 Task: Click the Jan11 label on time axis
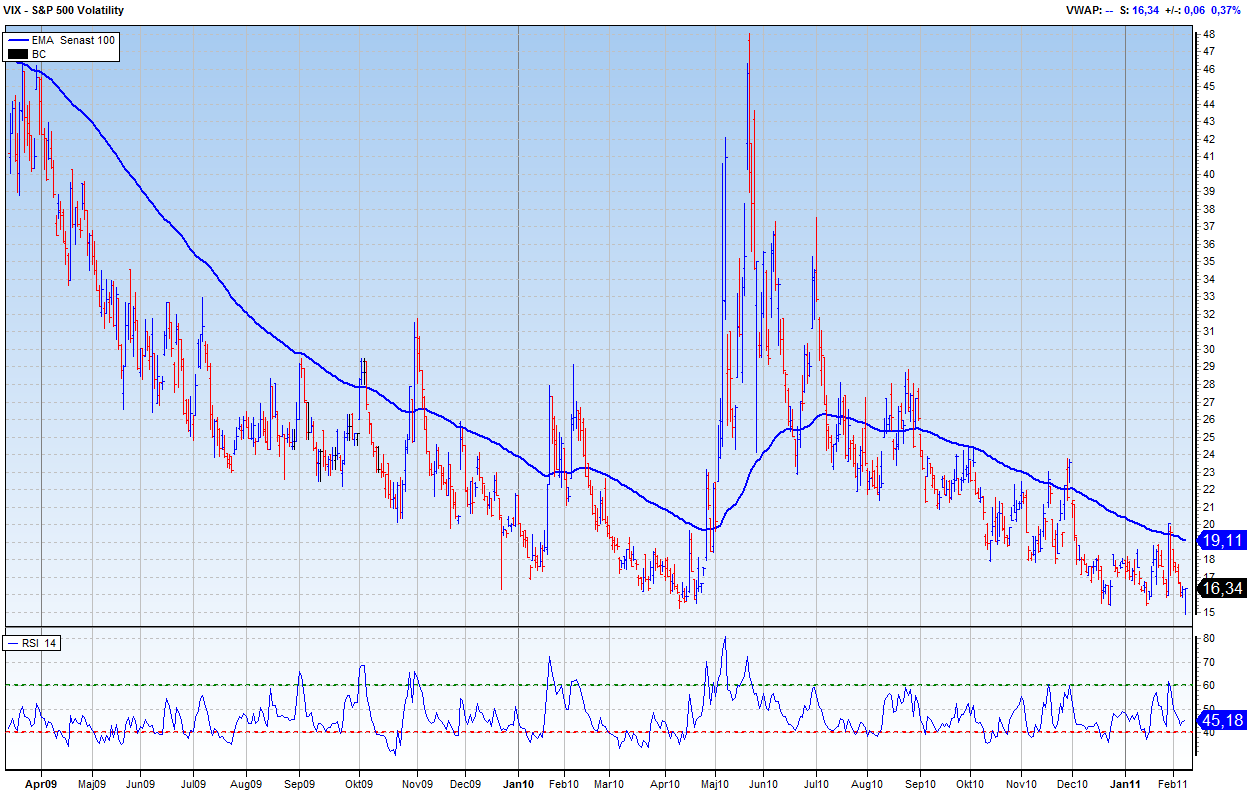1126,784
